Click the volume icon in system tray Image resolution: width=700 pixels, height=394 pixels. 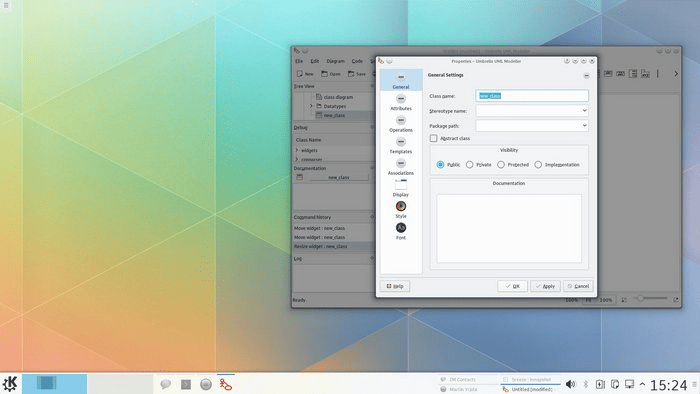(570, 384)
